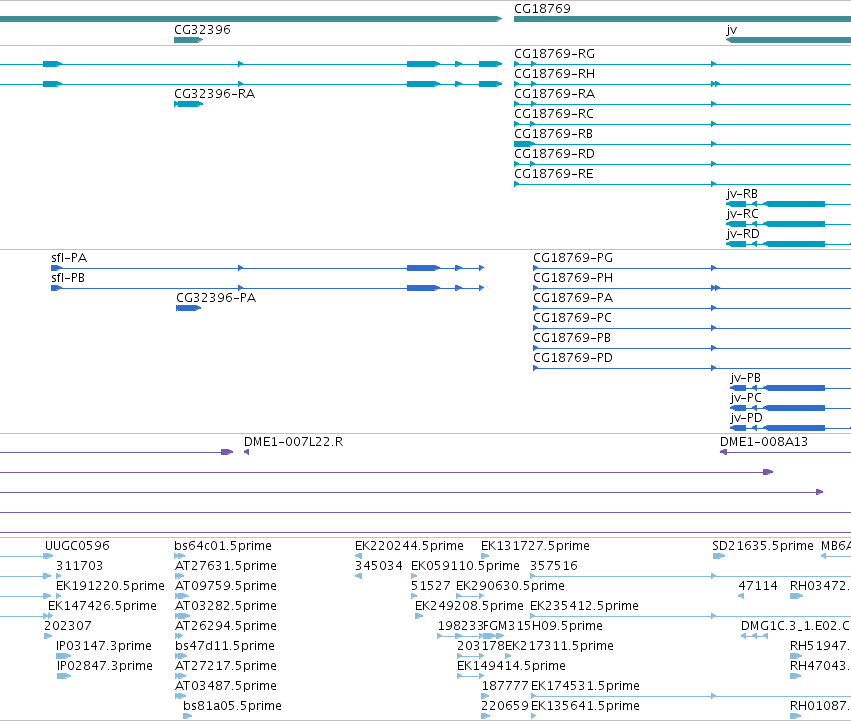
Task: Select EST UUGC0596
Action: pos(77,546)
